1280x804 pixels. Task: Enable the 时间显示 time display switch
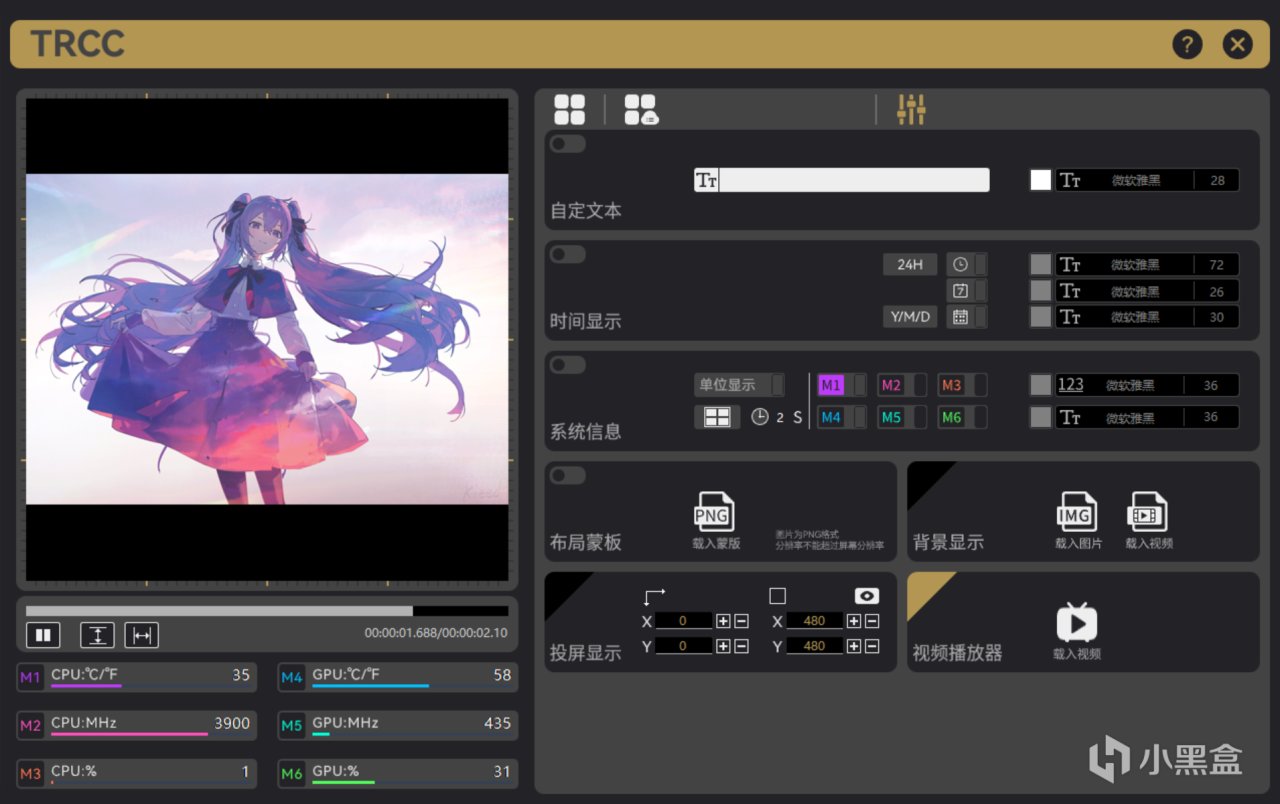pyautogui.click(x=568, y=254)
